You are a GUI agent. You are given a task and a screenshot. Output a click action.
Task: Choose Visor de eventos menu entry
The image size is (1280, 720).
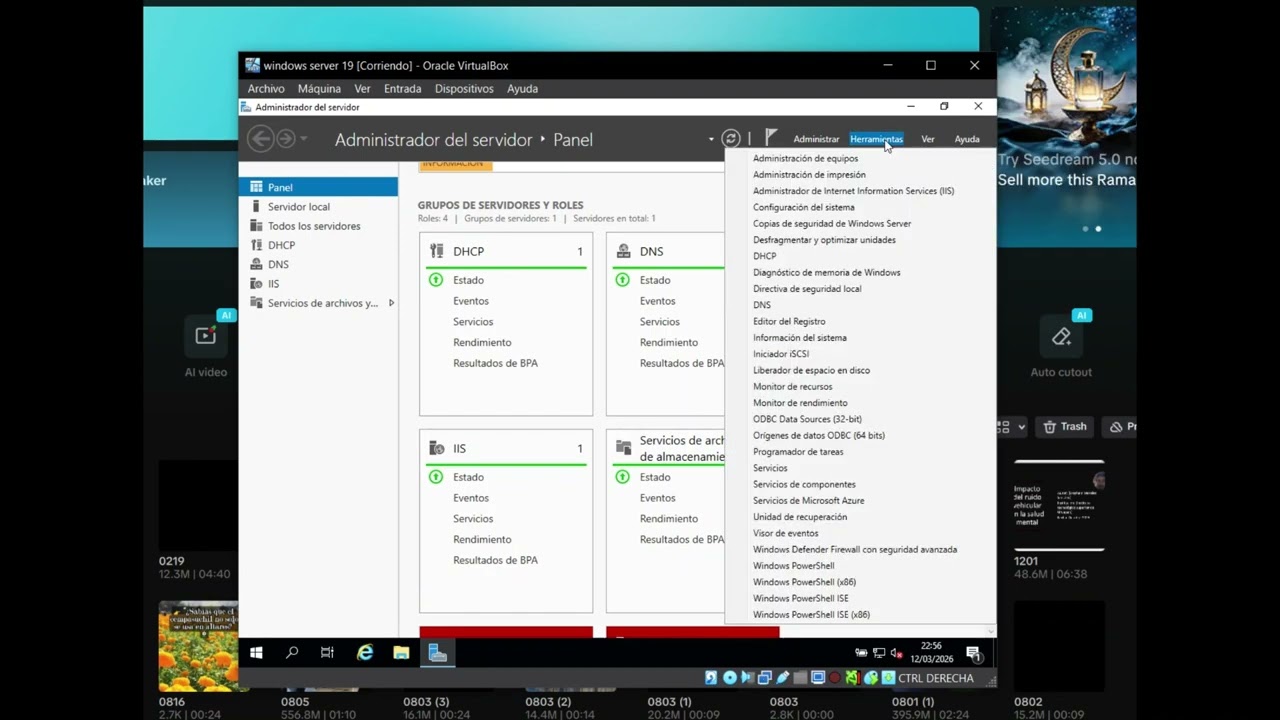pyautogui.click(x=785, y=533)
